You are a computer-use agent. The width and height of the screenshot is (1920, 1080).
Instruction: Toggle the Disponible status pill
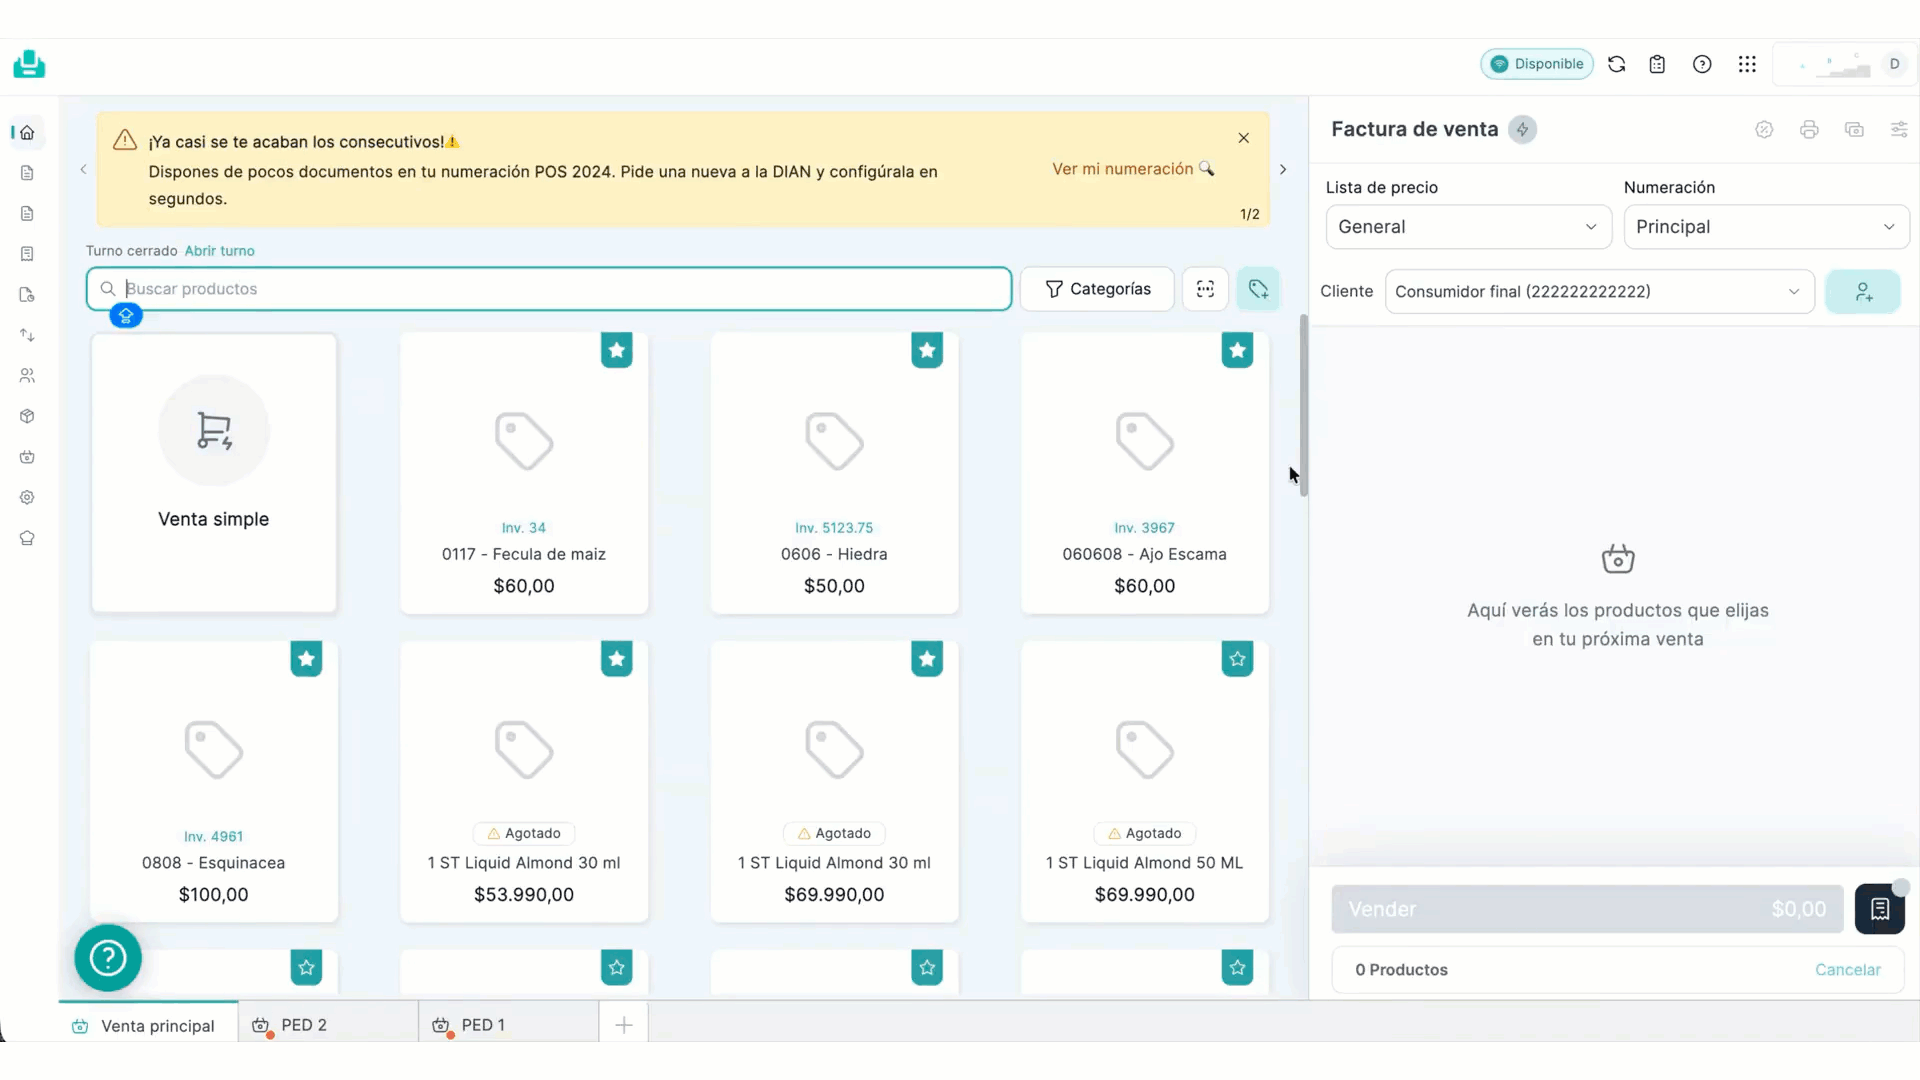click(x=1537, y=64)
